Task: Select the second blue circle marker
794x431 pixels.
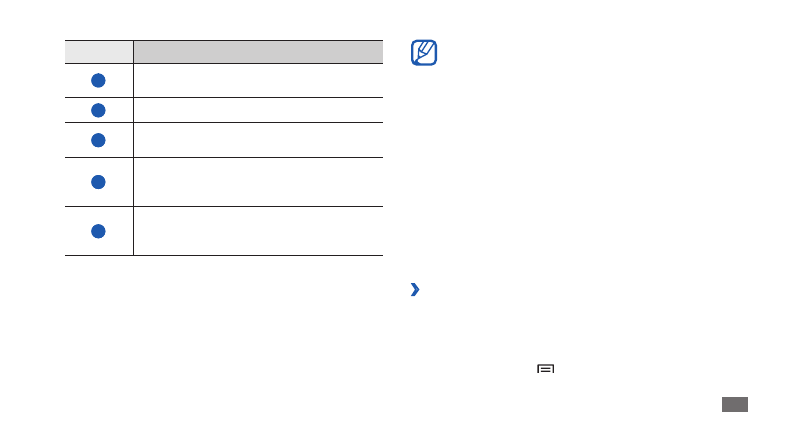Action: [98, 110]
